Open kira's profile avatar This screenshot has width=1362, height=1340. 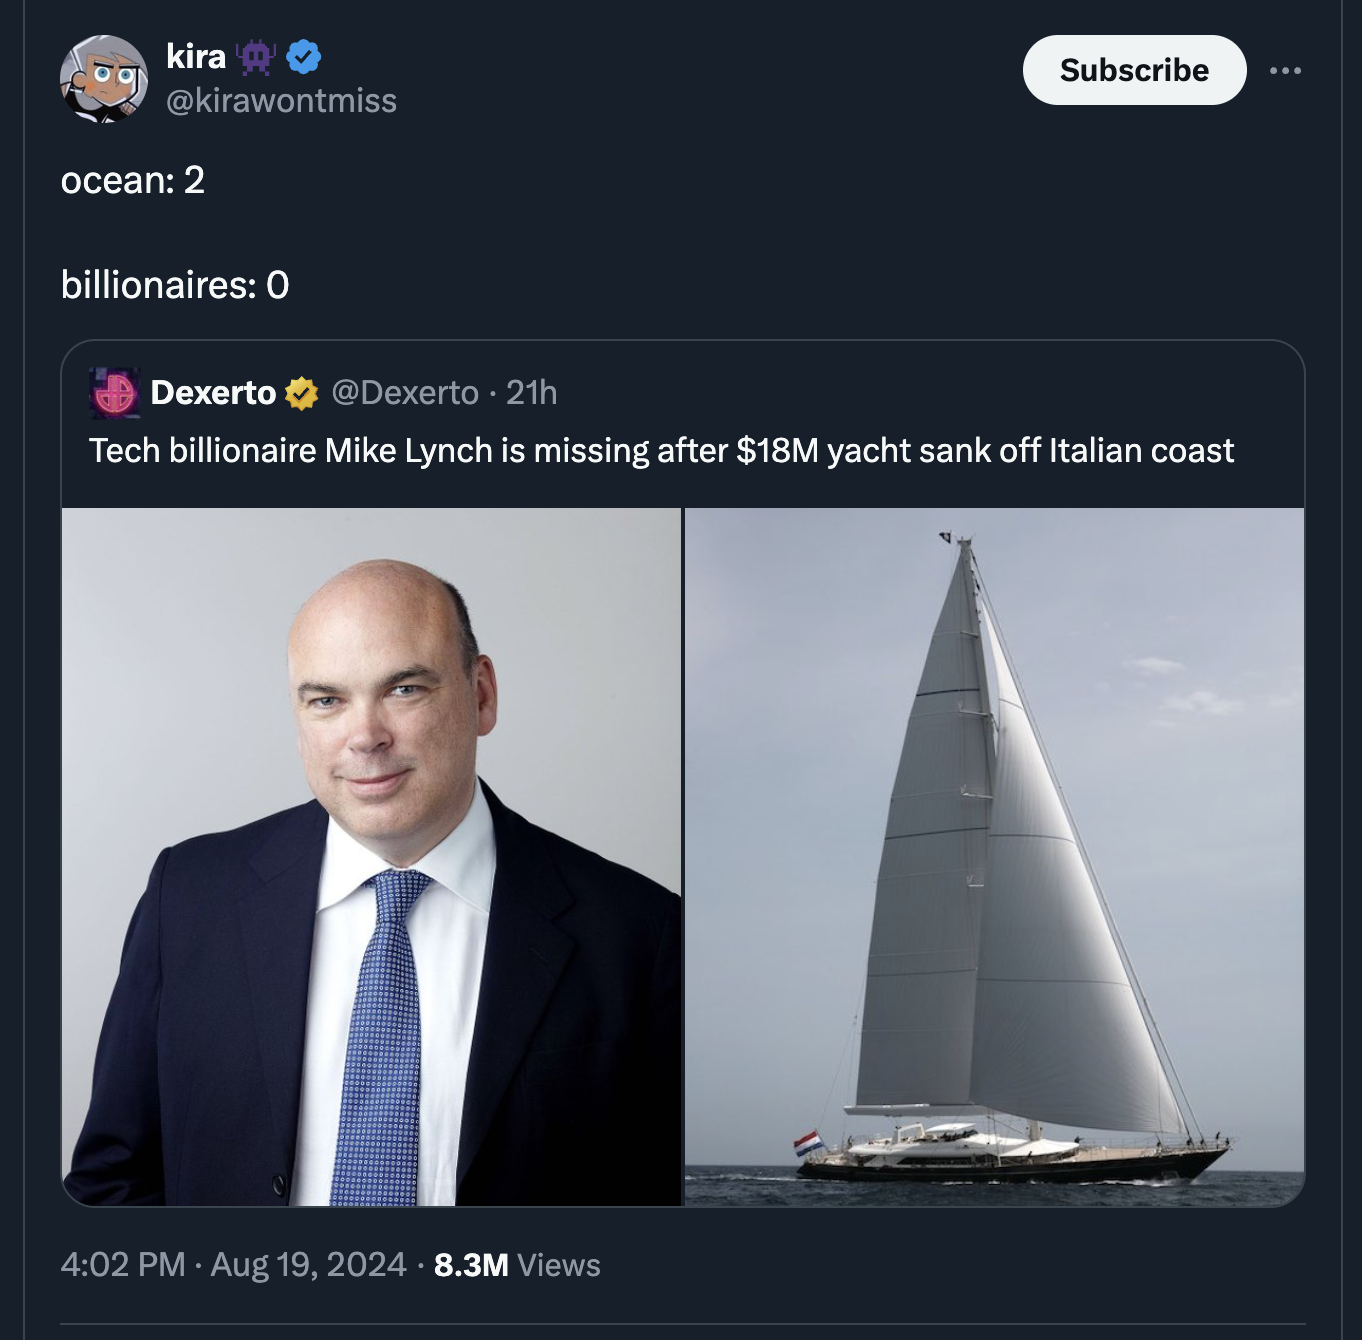tap(103, 78)
